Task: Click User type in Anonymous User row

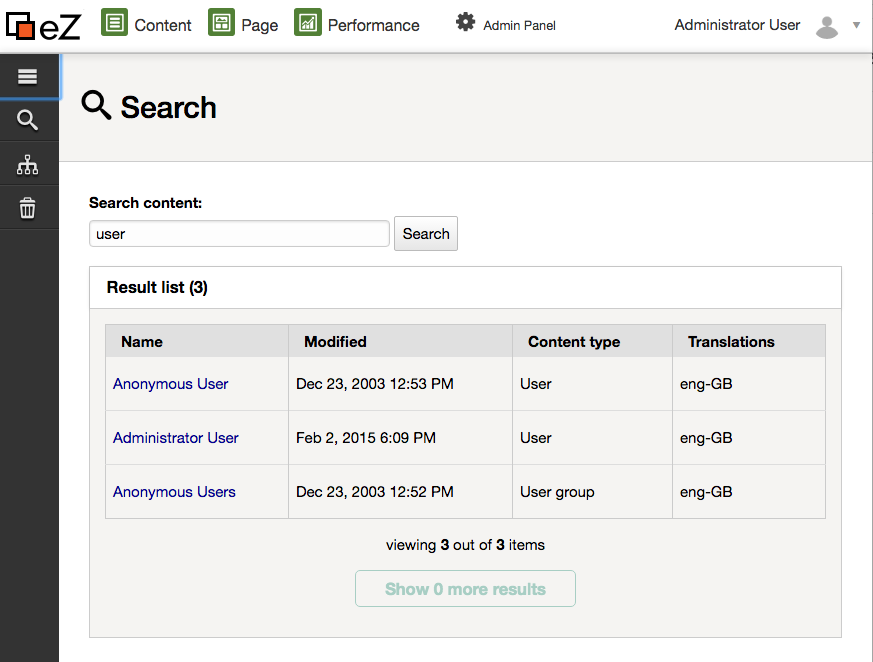Action: (x=536, y=384)
